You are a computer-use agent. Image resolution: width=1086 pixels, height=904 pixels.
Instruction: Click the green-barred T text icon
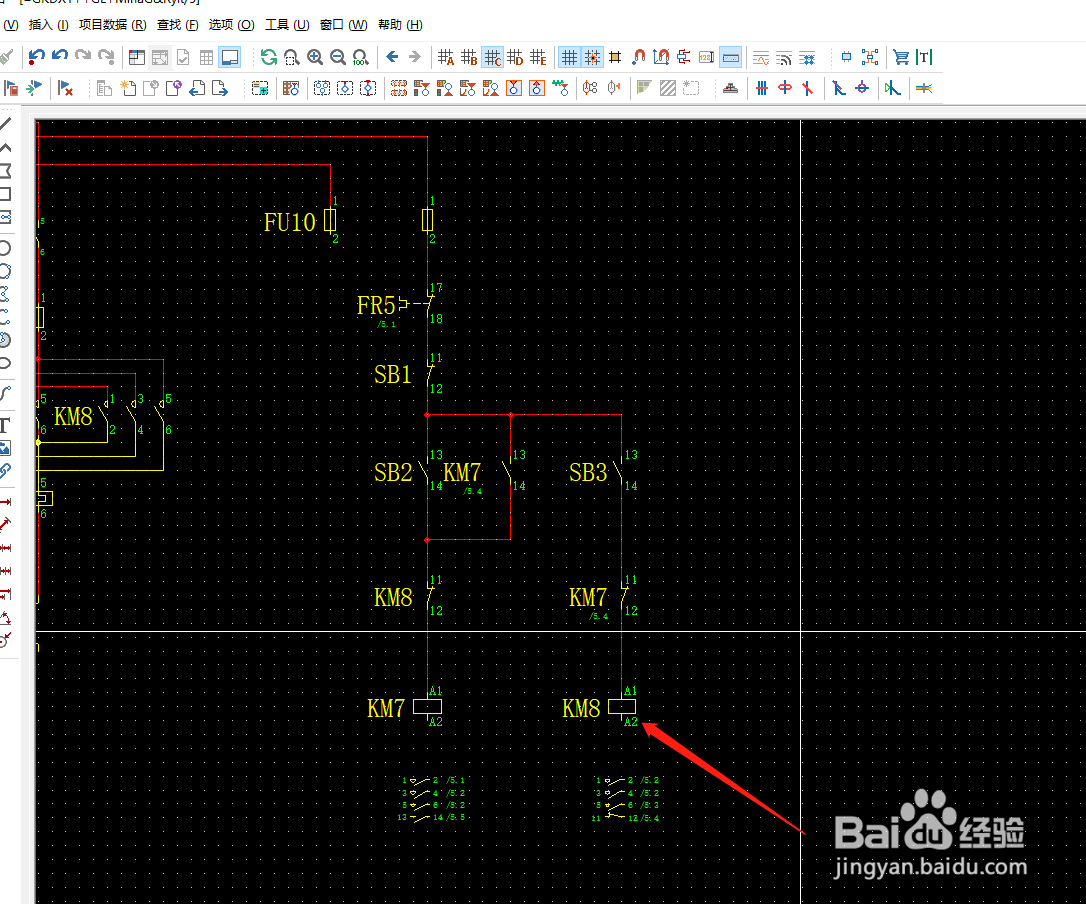924,57
